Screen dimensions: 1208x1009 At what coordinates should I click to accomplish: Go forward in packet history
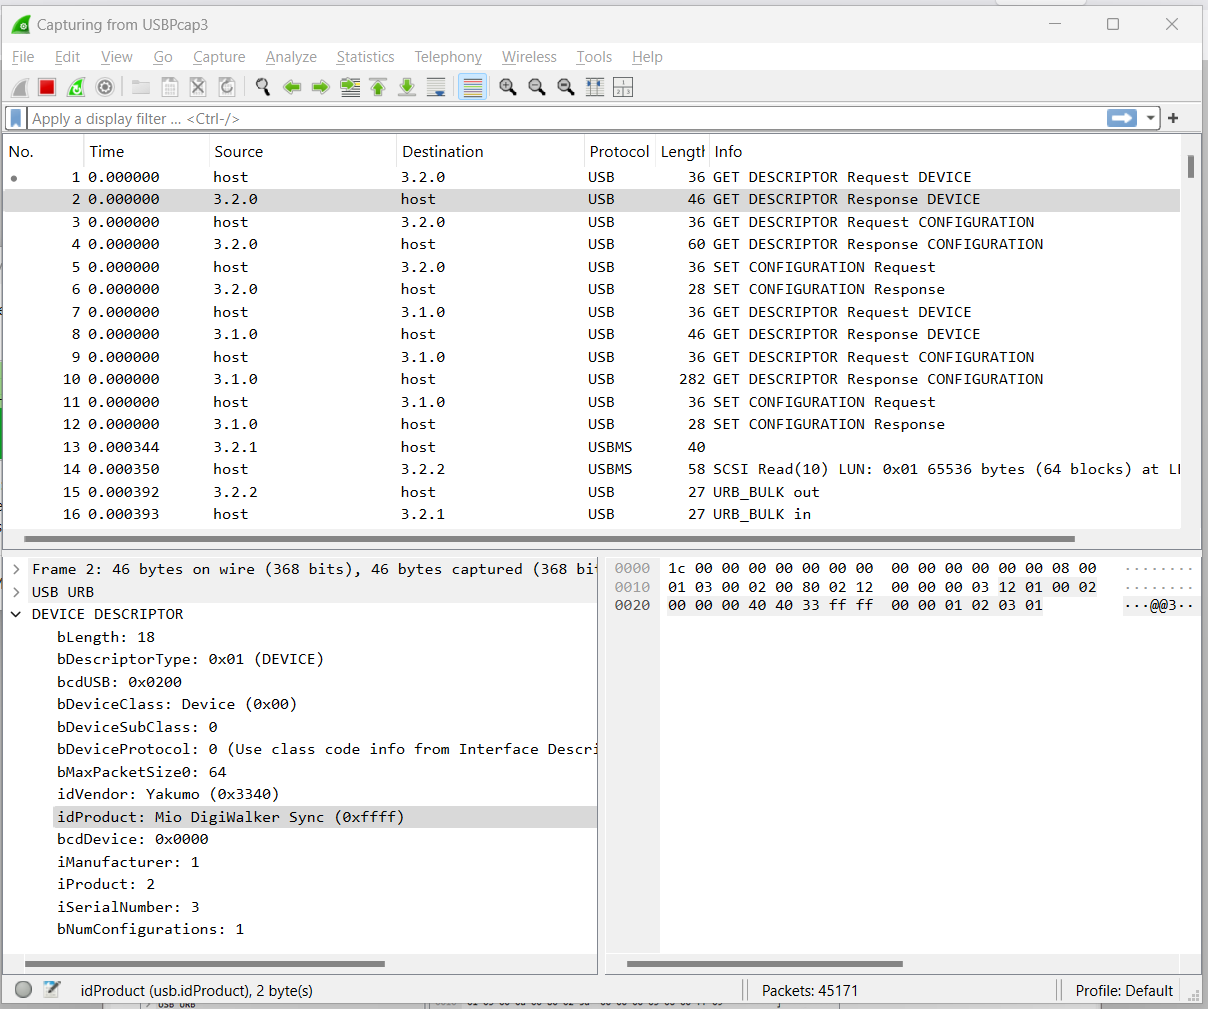click(x=321, y=87)
